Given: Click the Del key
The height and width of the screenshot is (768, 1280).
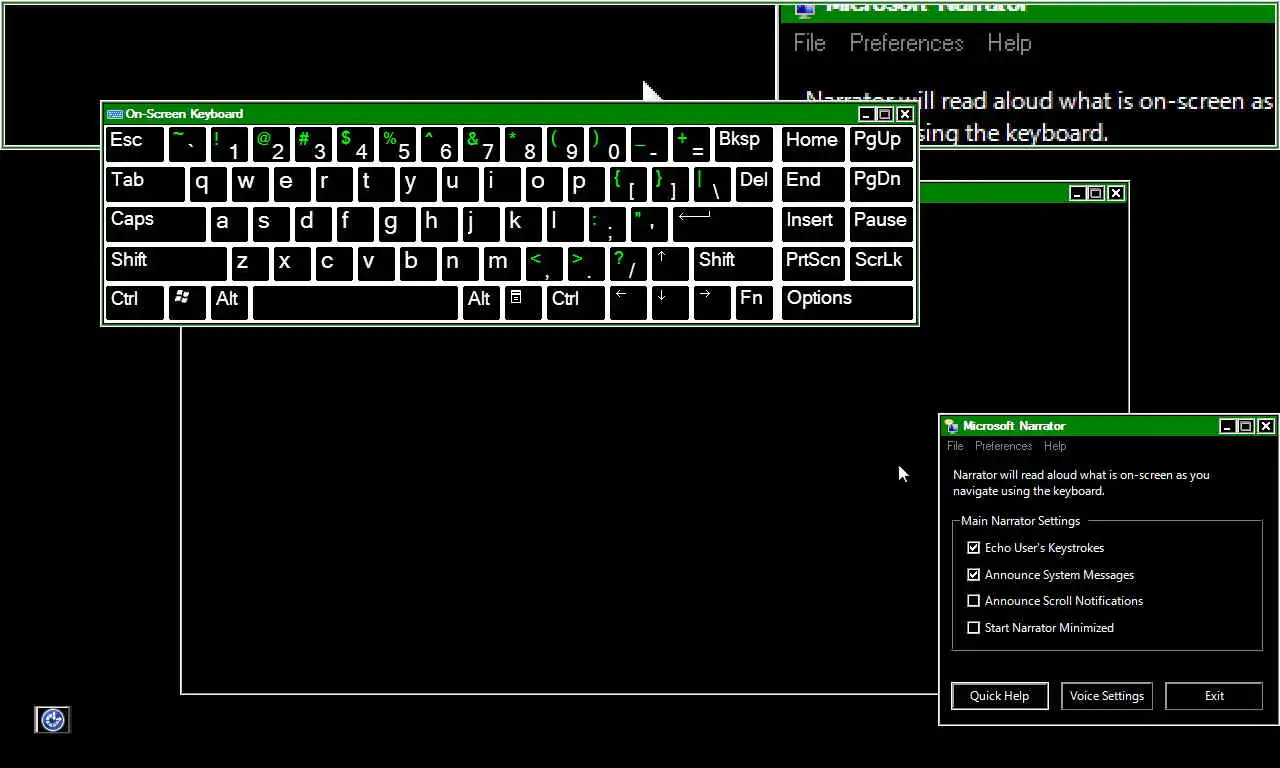Looking at the screenshot, I should [x=754, y=184].
